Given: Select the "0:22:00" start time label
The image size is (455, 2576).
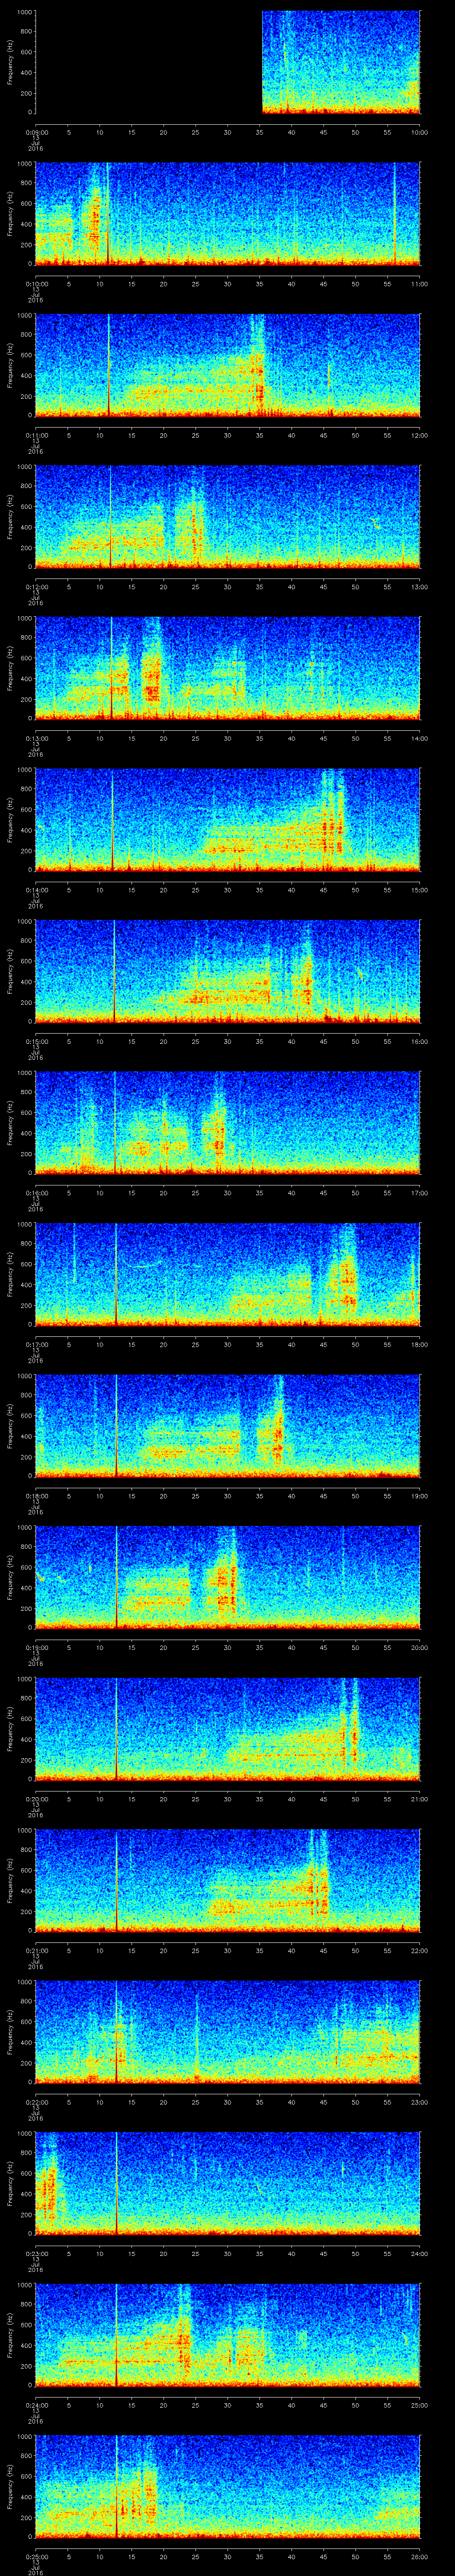Looking at the screenshot, I should tap(36, 2102).
